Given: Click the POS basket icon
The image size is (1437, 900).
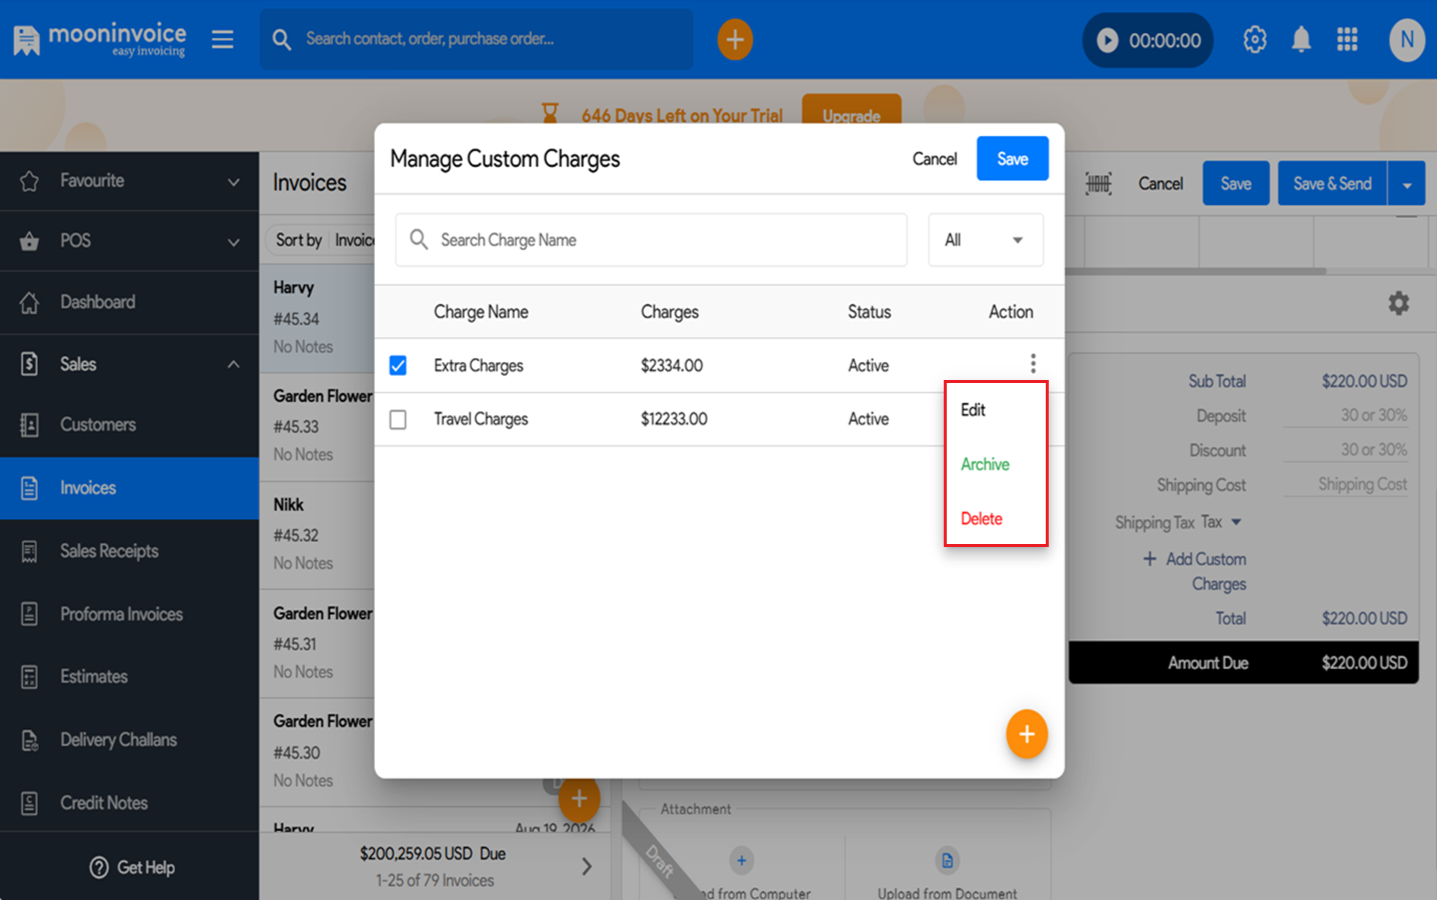Looking at the screenshot, I should 29,241.
